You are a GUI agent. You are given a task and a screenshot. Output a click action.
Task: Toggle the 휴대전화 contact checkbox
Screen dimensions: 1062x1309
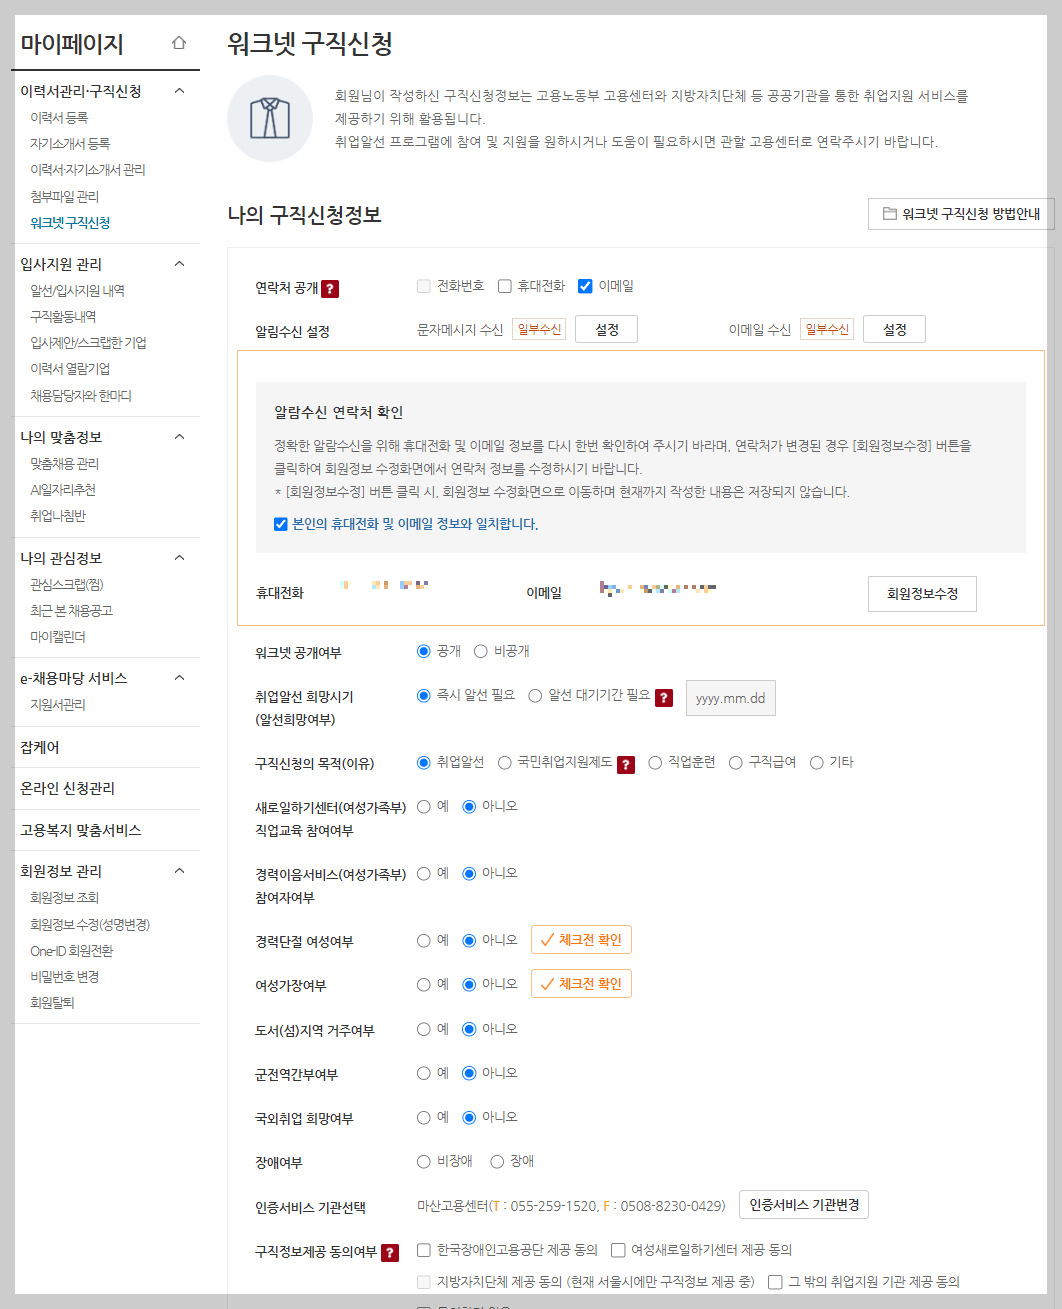pyautogui.click(x=505, y=286)
